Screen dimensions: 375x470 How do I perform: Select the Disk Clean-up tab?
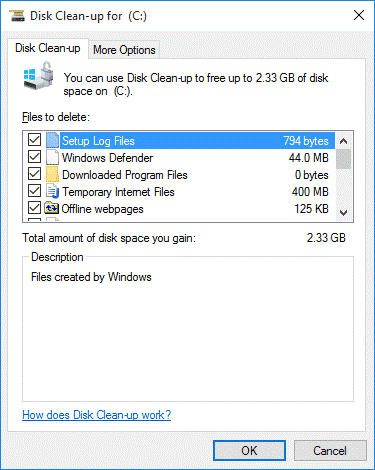[48, 48]
